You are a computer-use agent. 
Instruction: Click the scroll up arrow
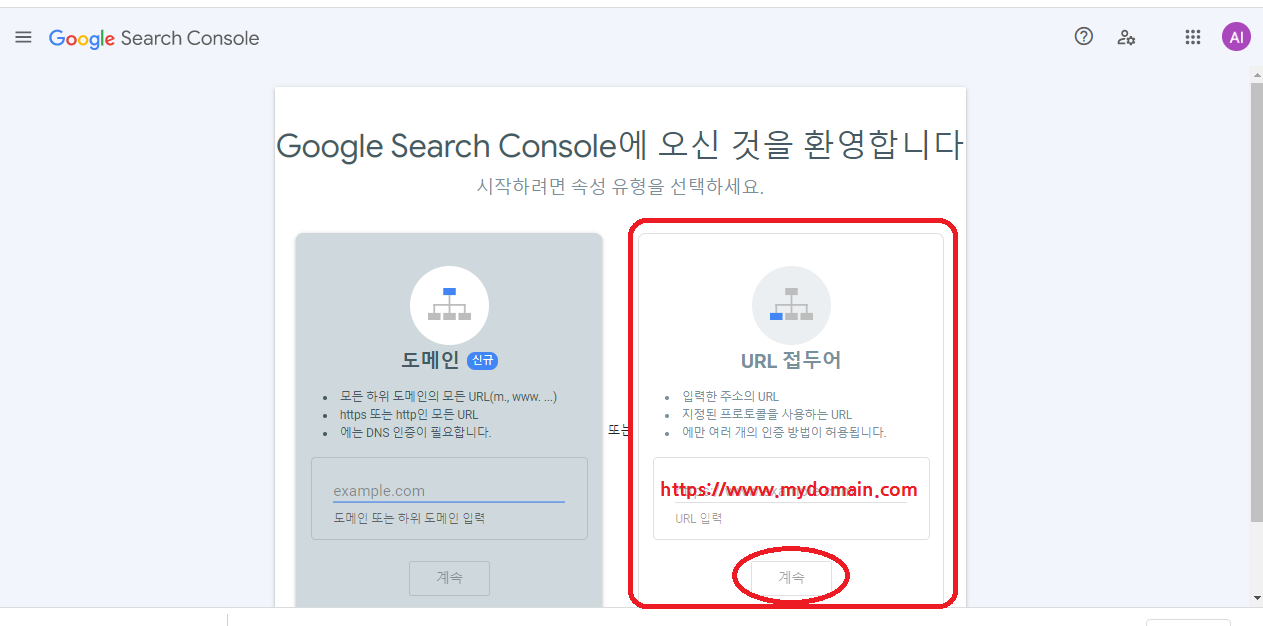1257,75
